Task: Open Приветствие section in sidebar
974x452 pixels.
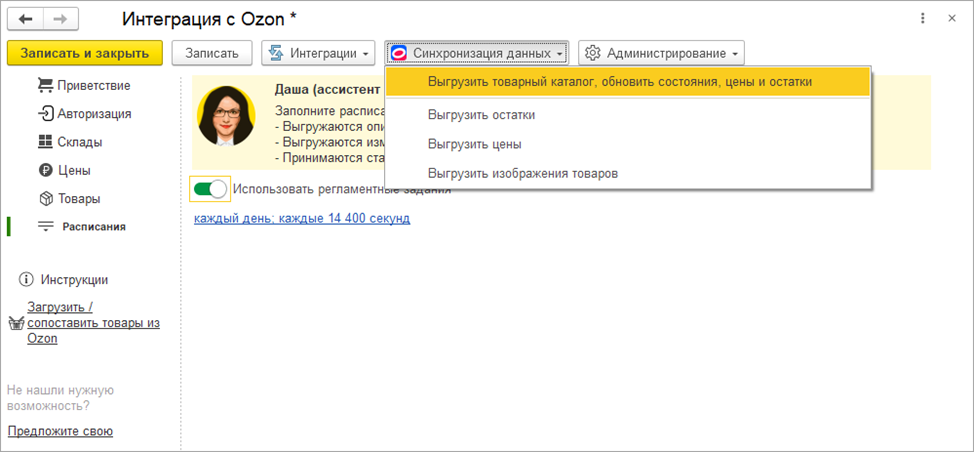Action: click(93, 85)
